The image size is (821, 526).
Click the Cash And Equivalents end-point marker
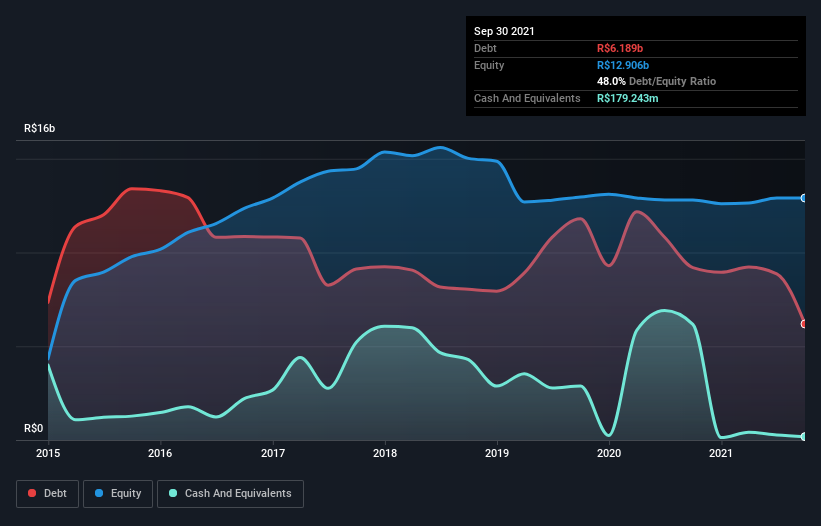[x=804, y=436]
